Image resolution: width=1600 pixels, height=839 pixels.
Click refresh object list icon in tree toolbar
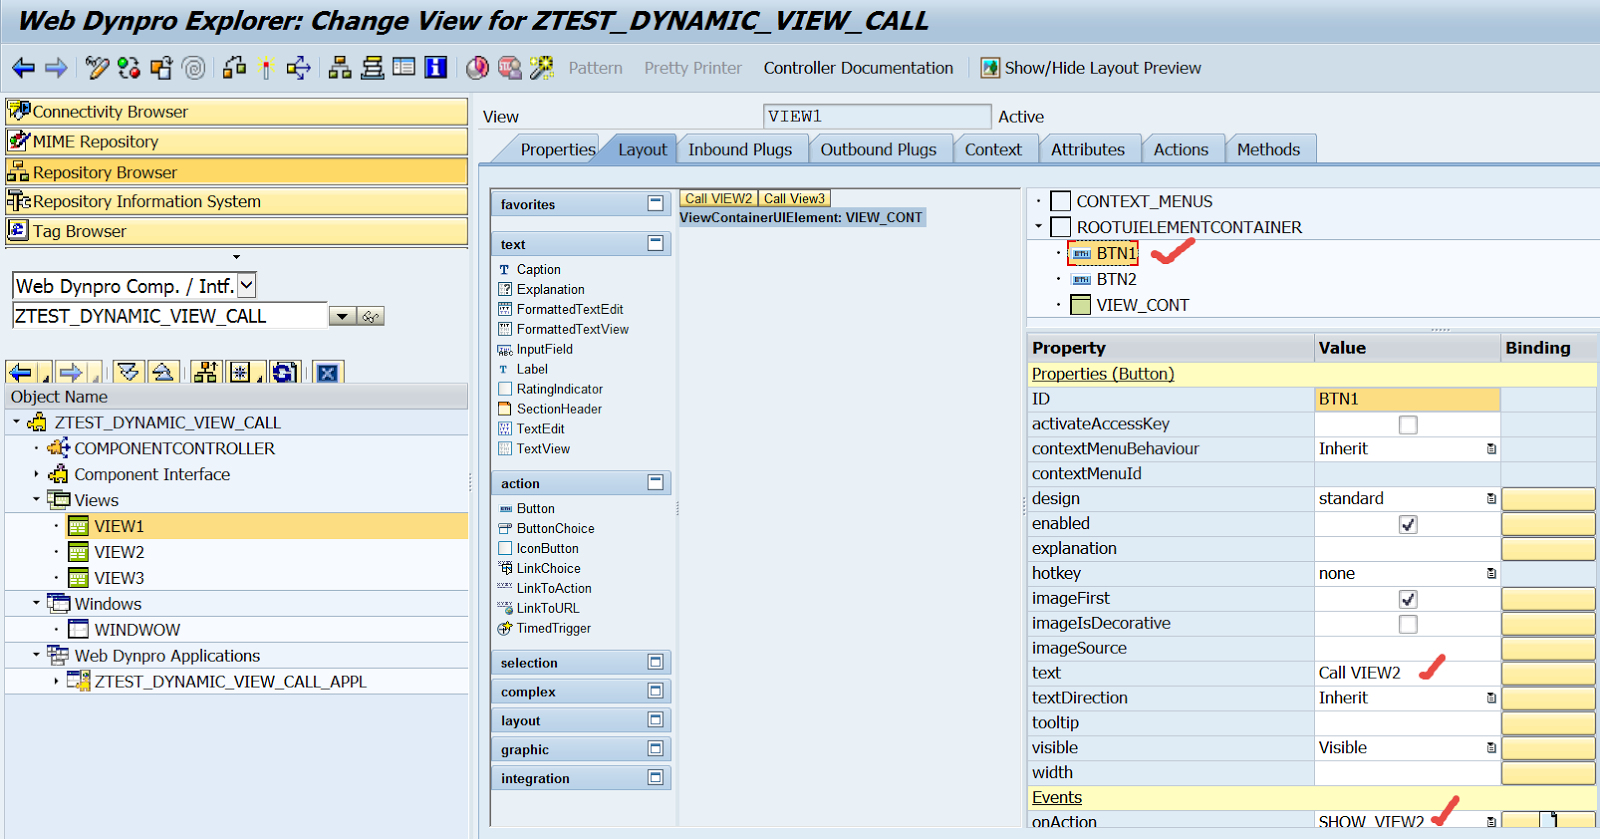pyautogui.click(x=284, y=373)
